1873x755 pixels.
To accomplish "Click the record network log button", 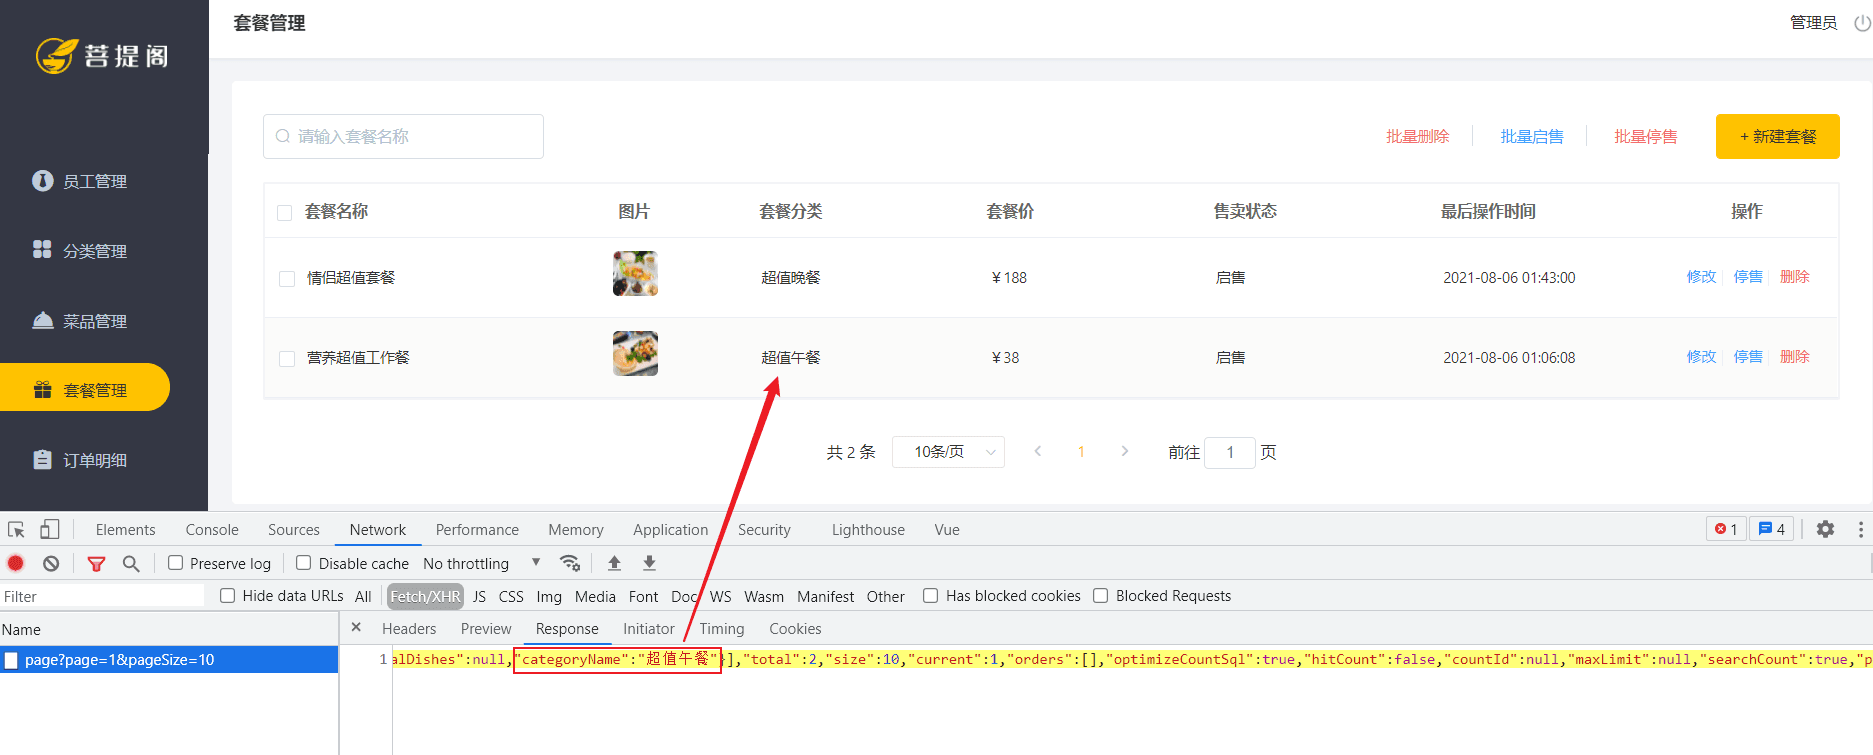I will click(16, 563).
